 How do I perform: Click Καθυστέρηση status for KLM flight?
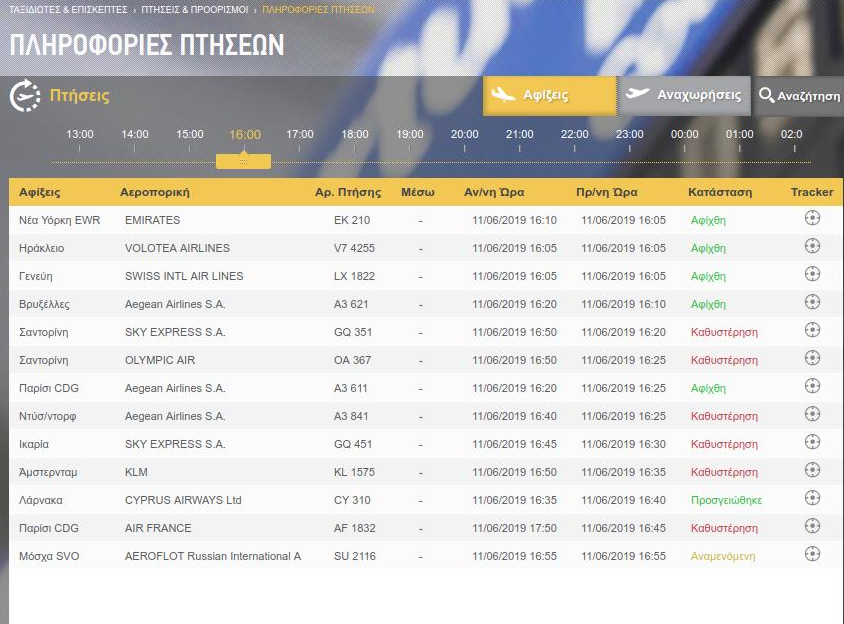[724, 472]
